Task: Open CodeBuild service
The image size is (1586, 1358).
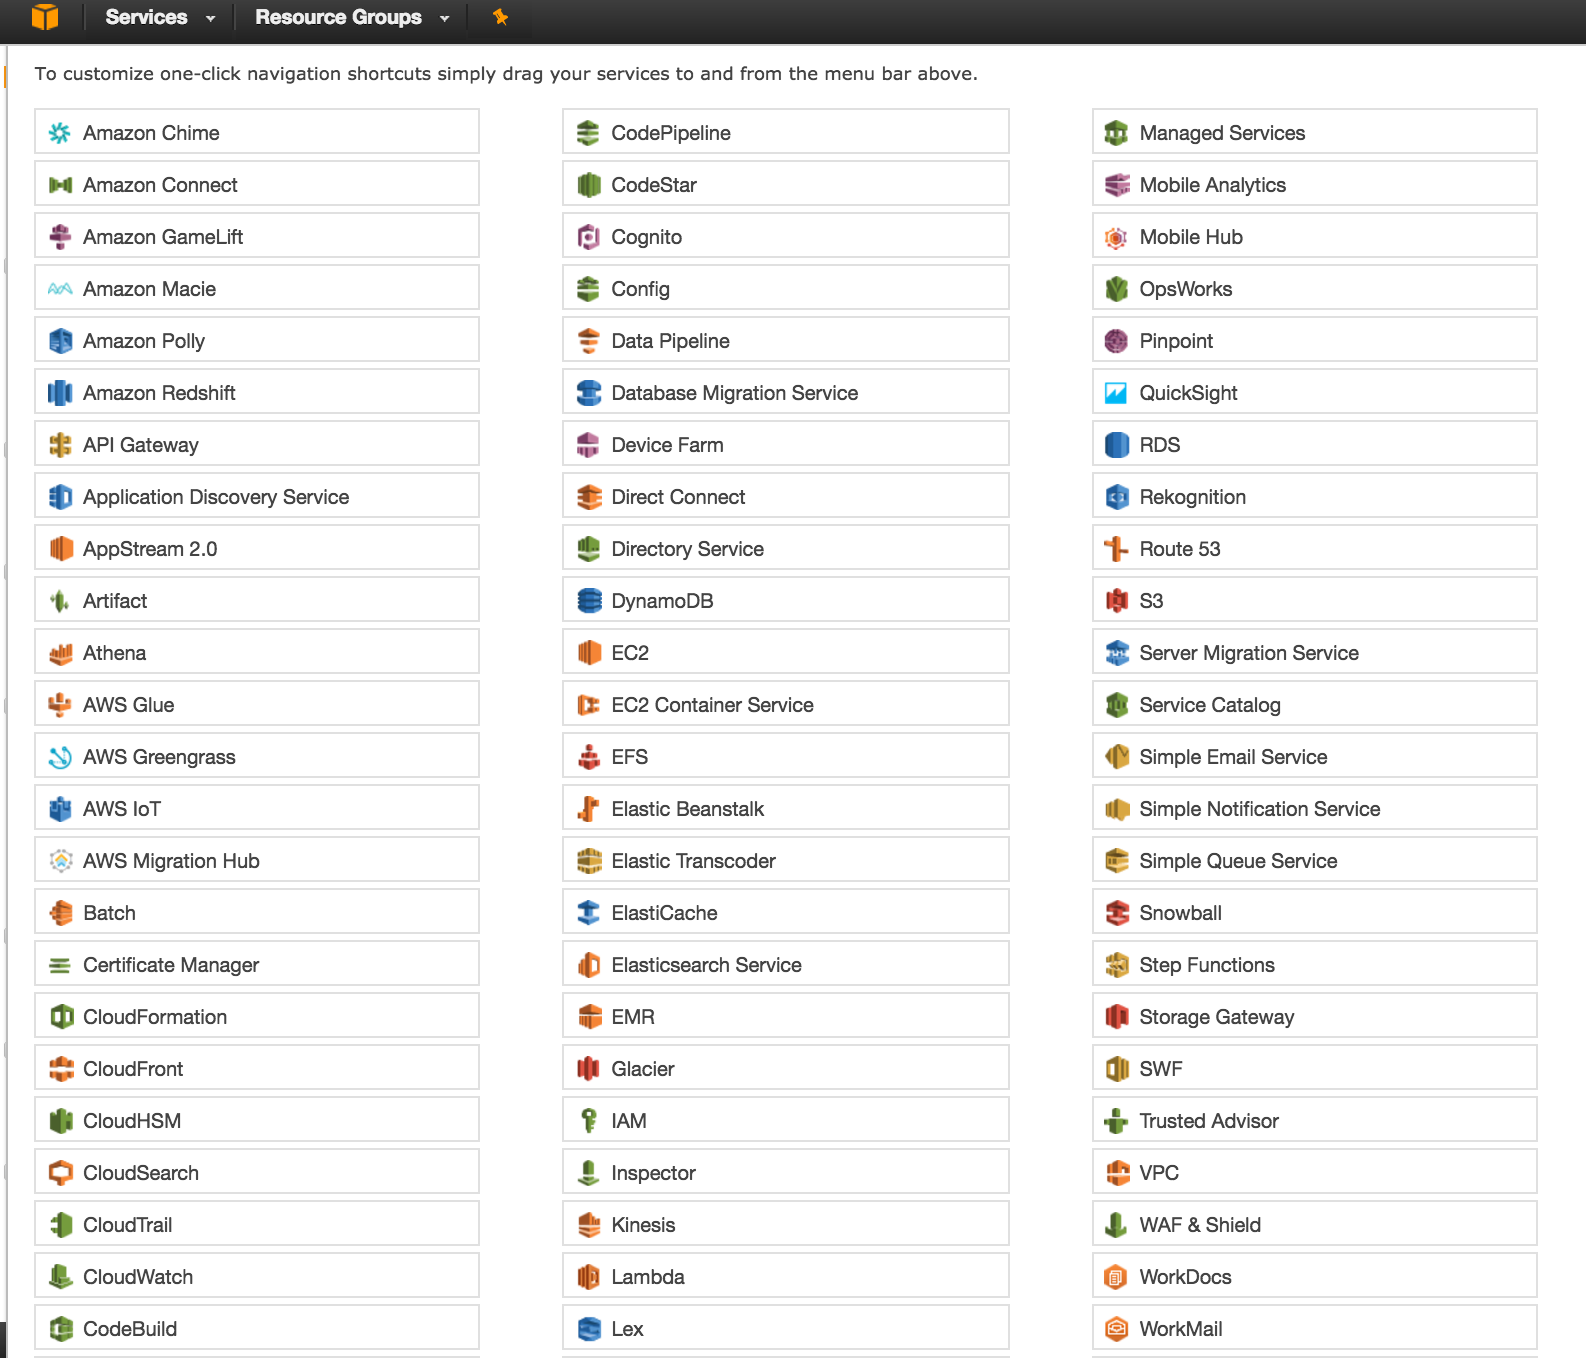Action: point(257,1327)
